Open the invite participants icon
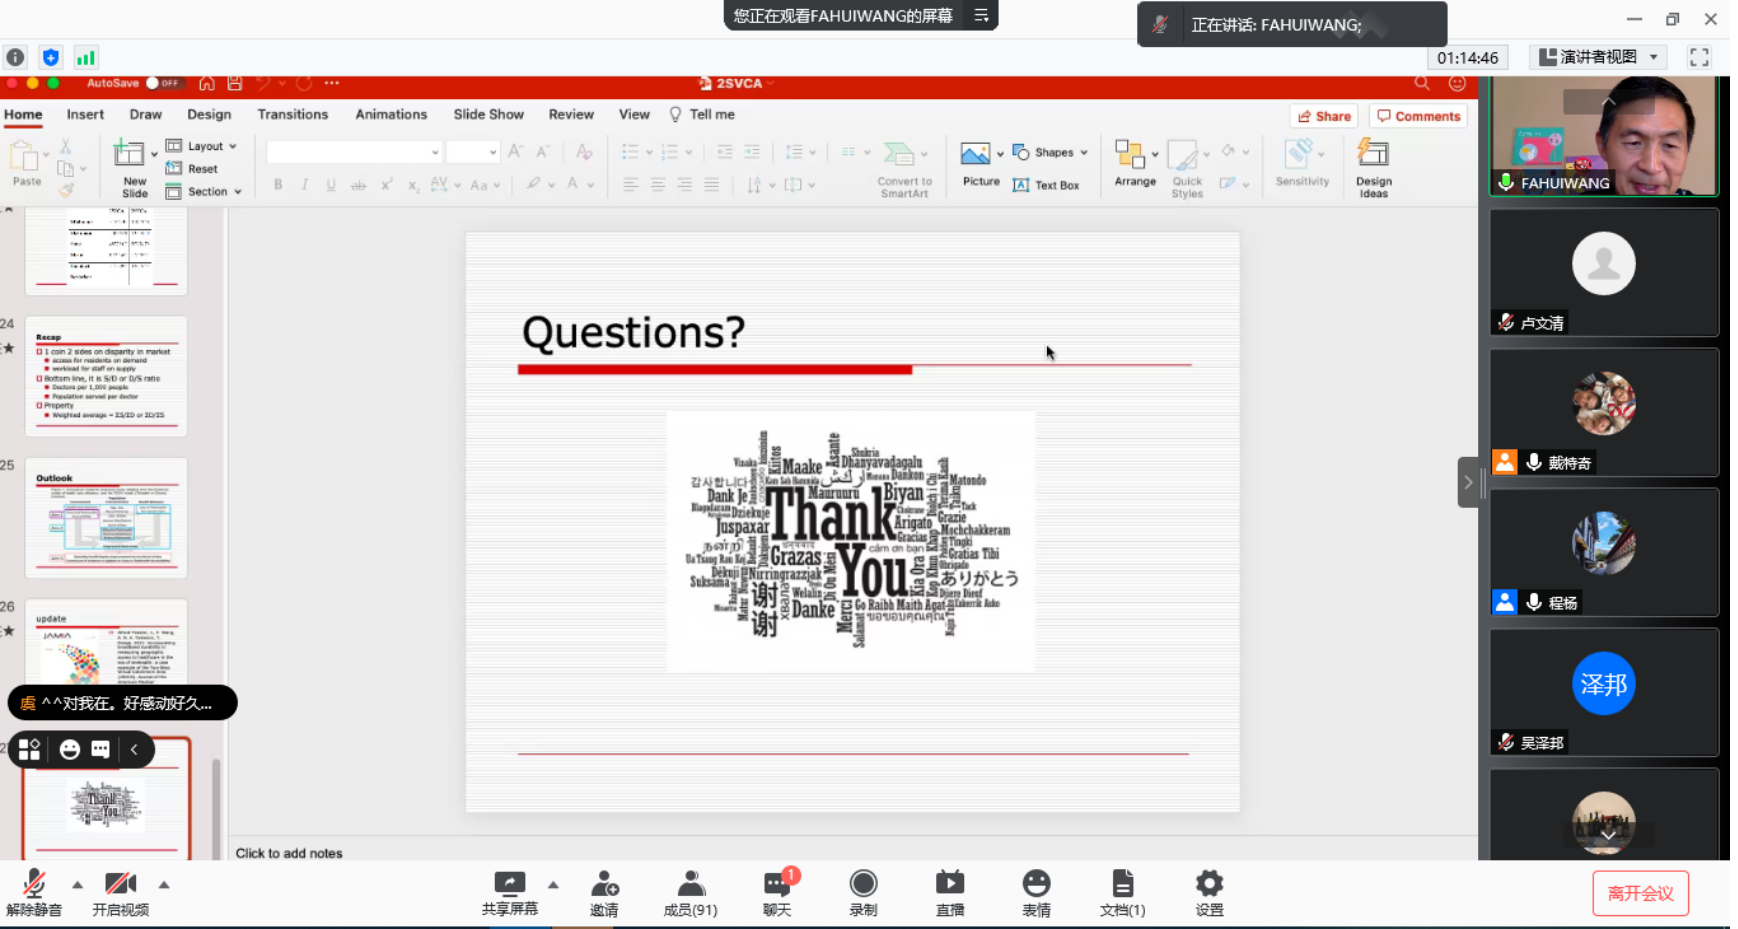1738x929 pixels. (604, 884)
